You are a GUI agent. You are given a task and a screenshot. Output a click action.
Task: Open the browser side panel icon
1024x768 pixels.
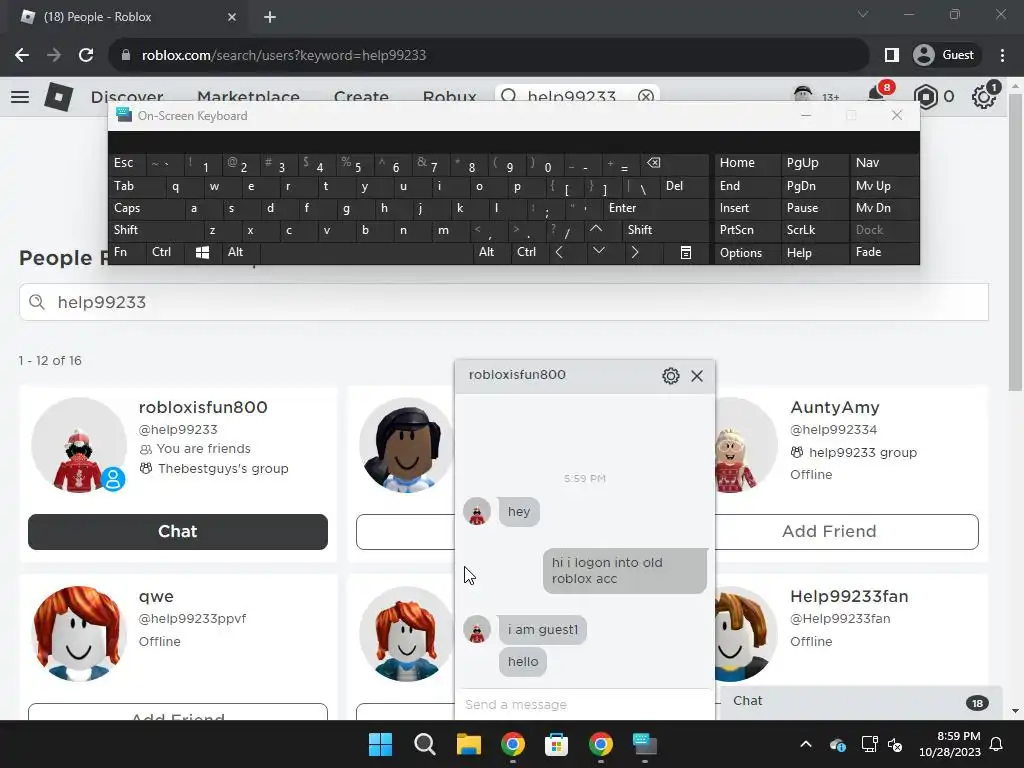(x=891, y=56)
